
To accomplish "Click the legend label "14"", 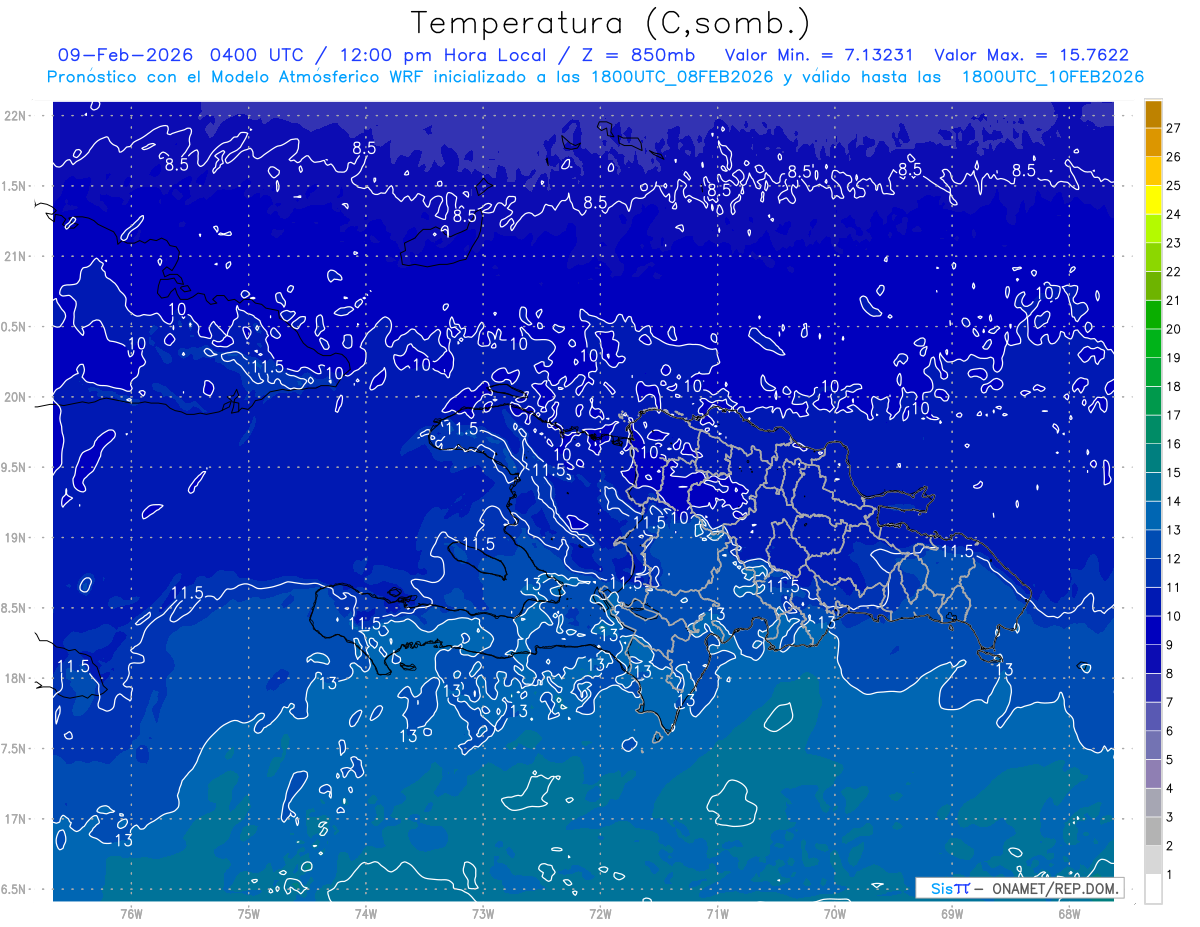I will tap(1173, 501).
